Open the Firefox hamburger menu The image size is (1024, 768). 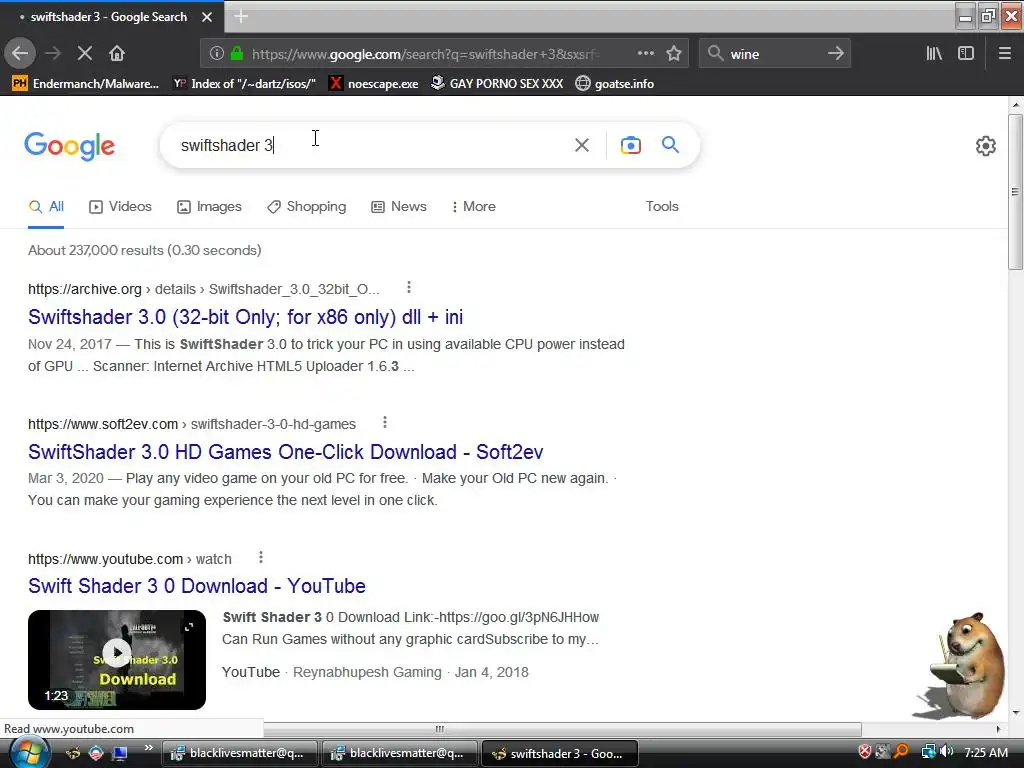[x=1005, y=54]
